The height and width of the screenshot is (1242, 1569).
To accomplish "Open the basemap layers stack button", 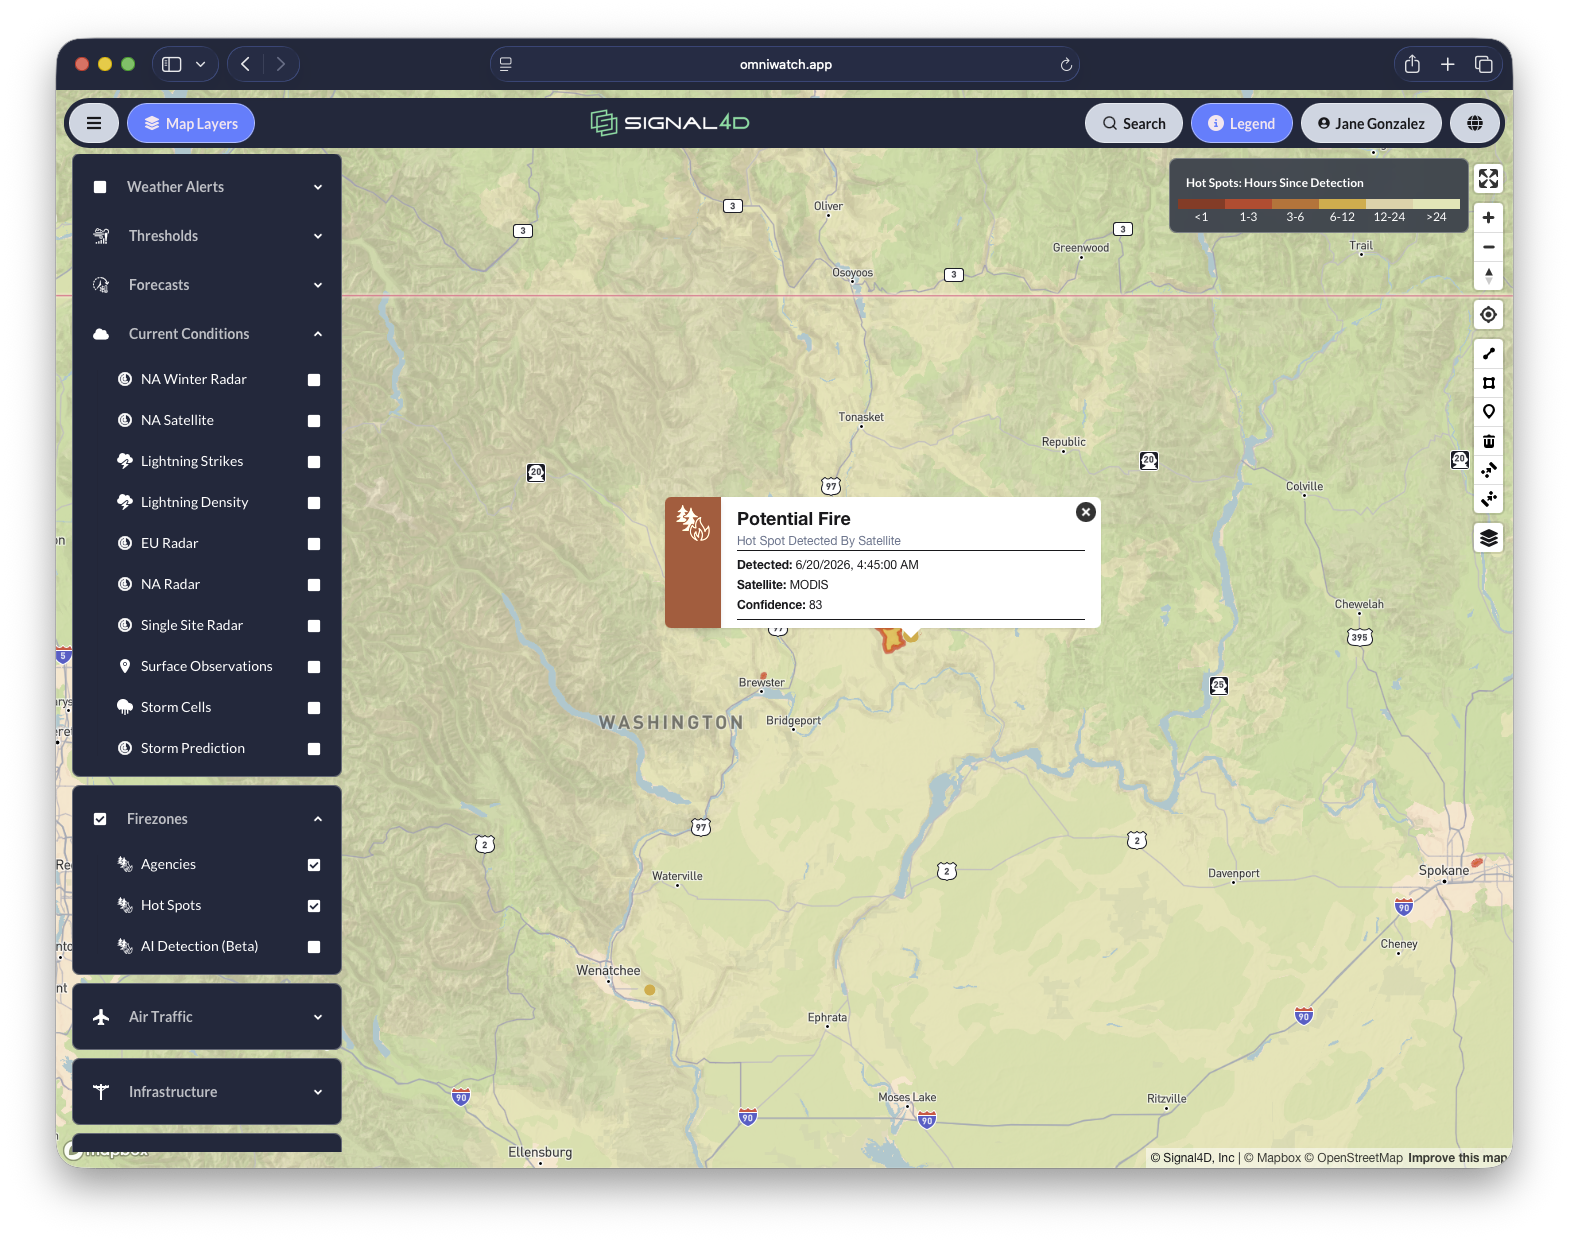I will pyautogui.click(x=1489, y=538).
